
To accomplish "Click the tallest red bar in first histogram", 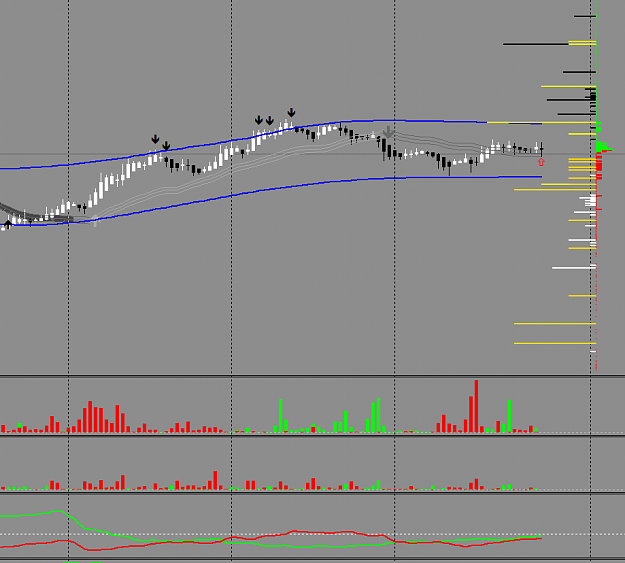I will pos(476,406).
